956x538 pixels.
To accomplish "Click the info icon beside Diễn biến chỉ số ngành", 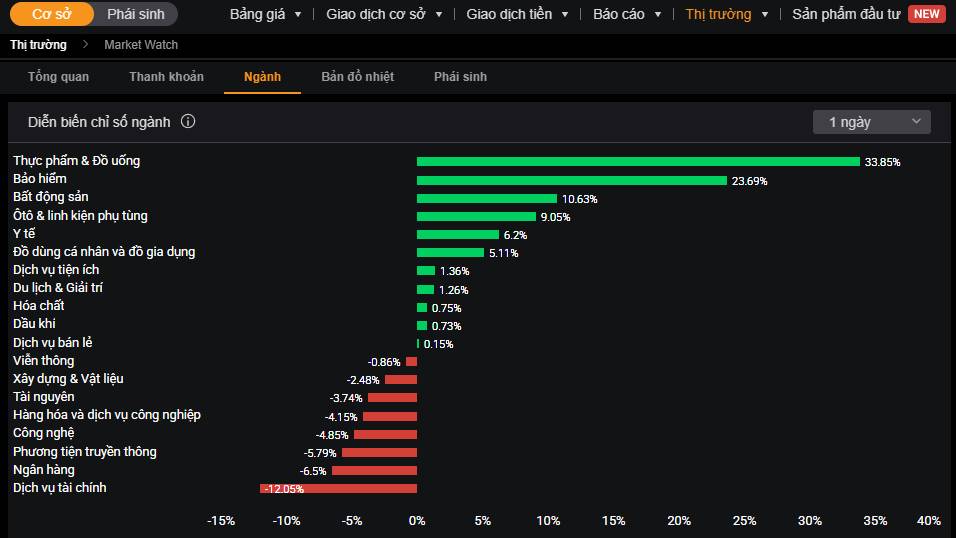I will pyautogui.click(x=188, y=122).
